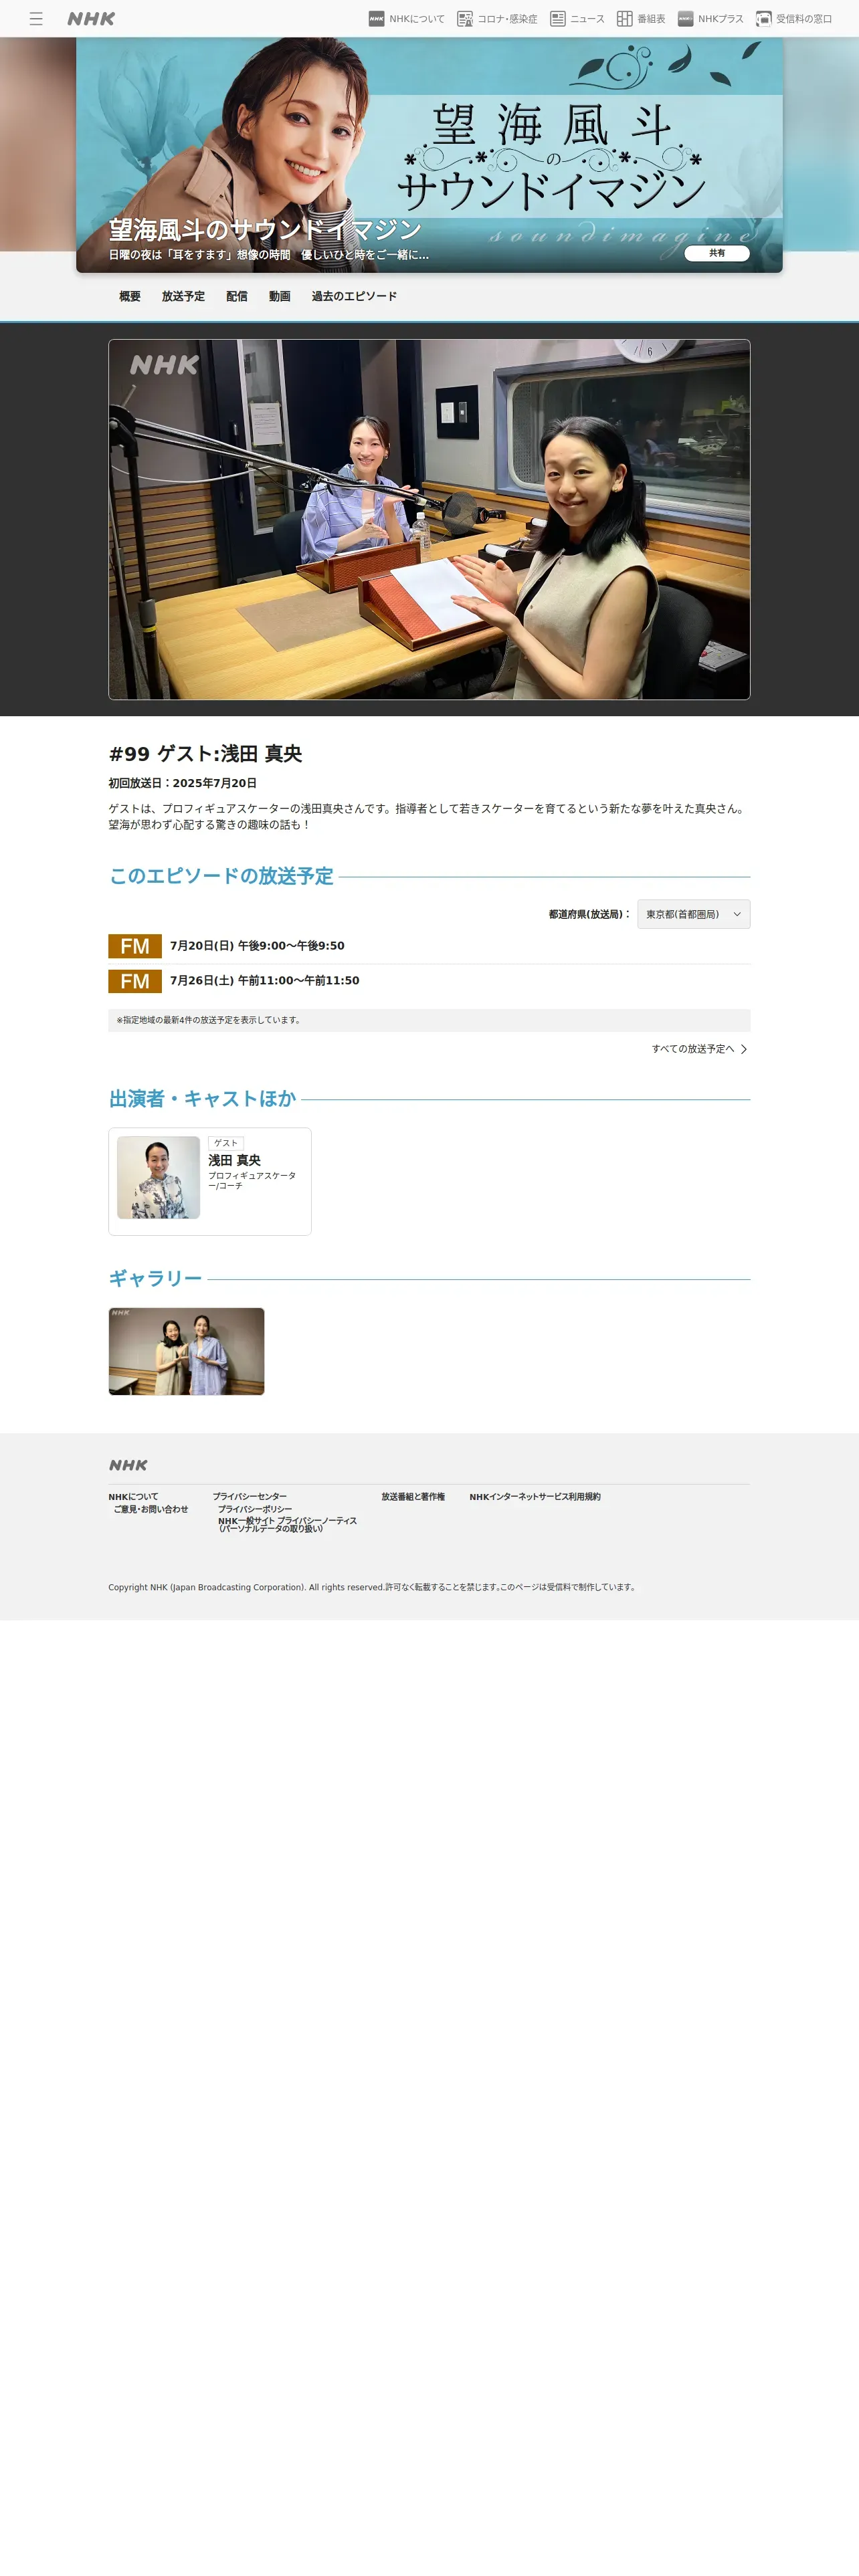Click the 7月20日(日) 午後9:00 broadcast time
Screen dimensions: 859x2576
pyautogui.click(x=257, y=946)
